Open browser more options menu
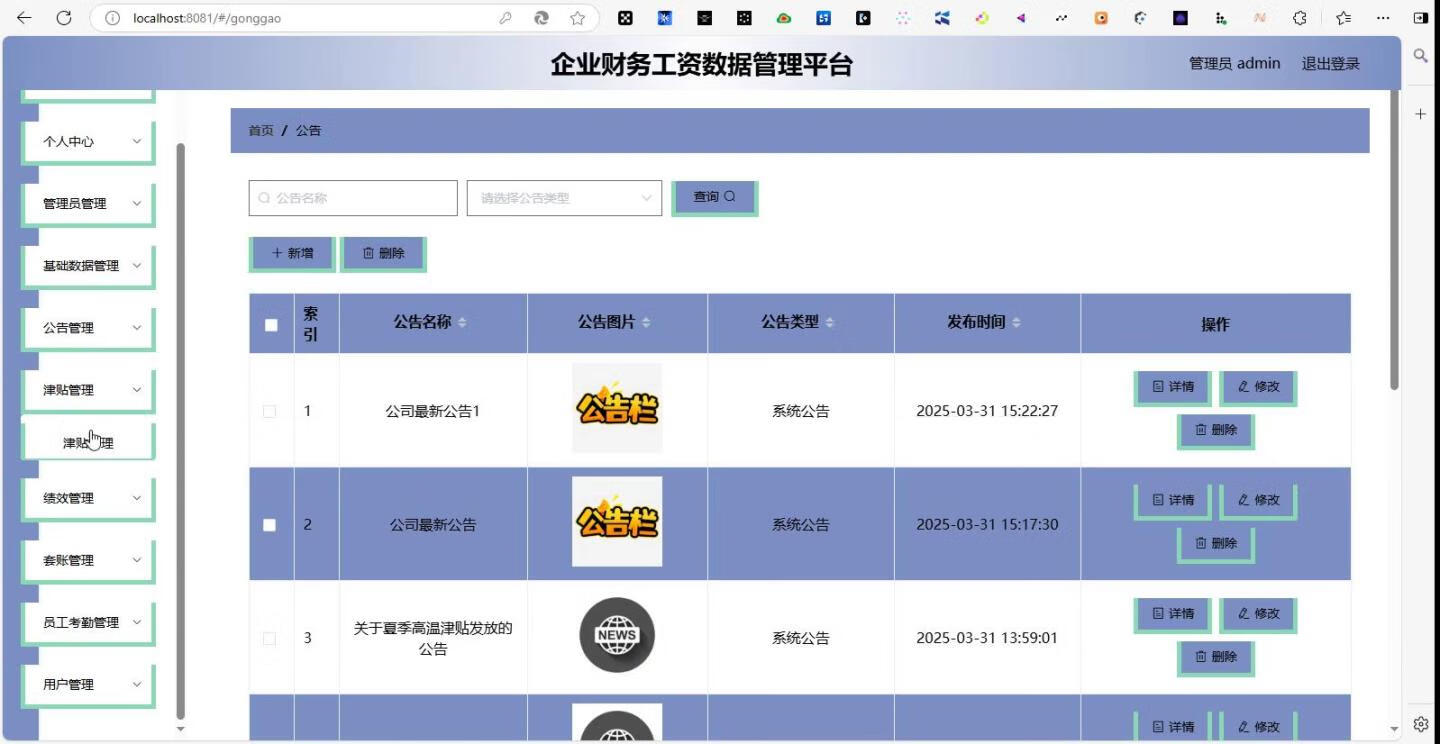Screen dimensions: 1440x744 coord(1383,18)
